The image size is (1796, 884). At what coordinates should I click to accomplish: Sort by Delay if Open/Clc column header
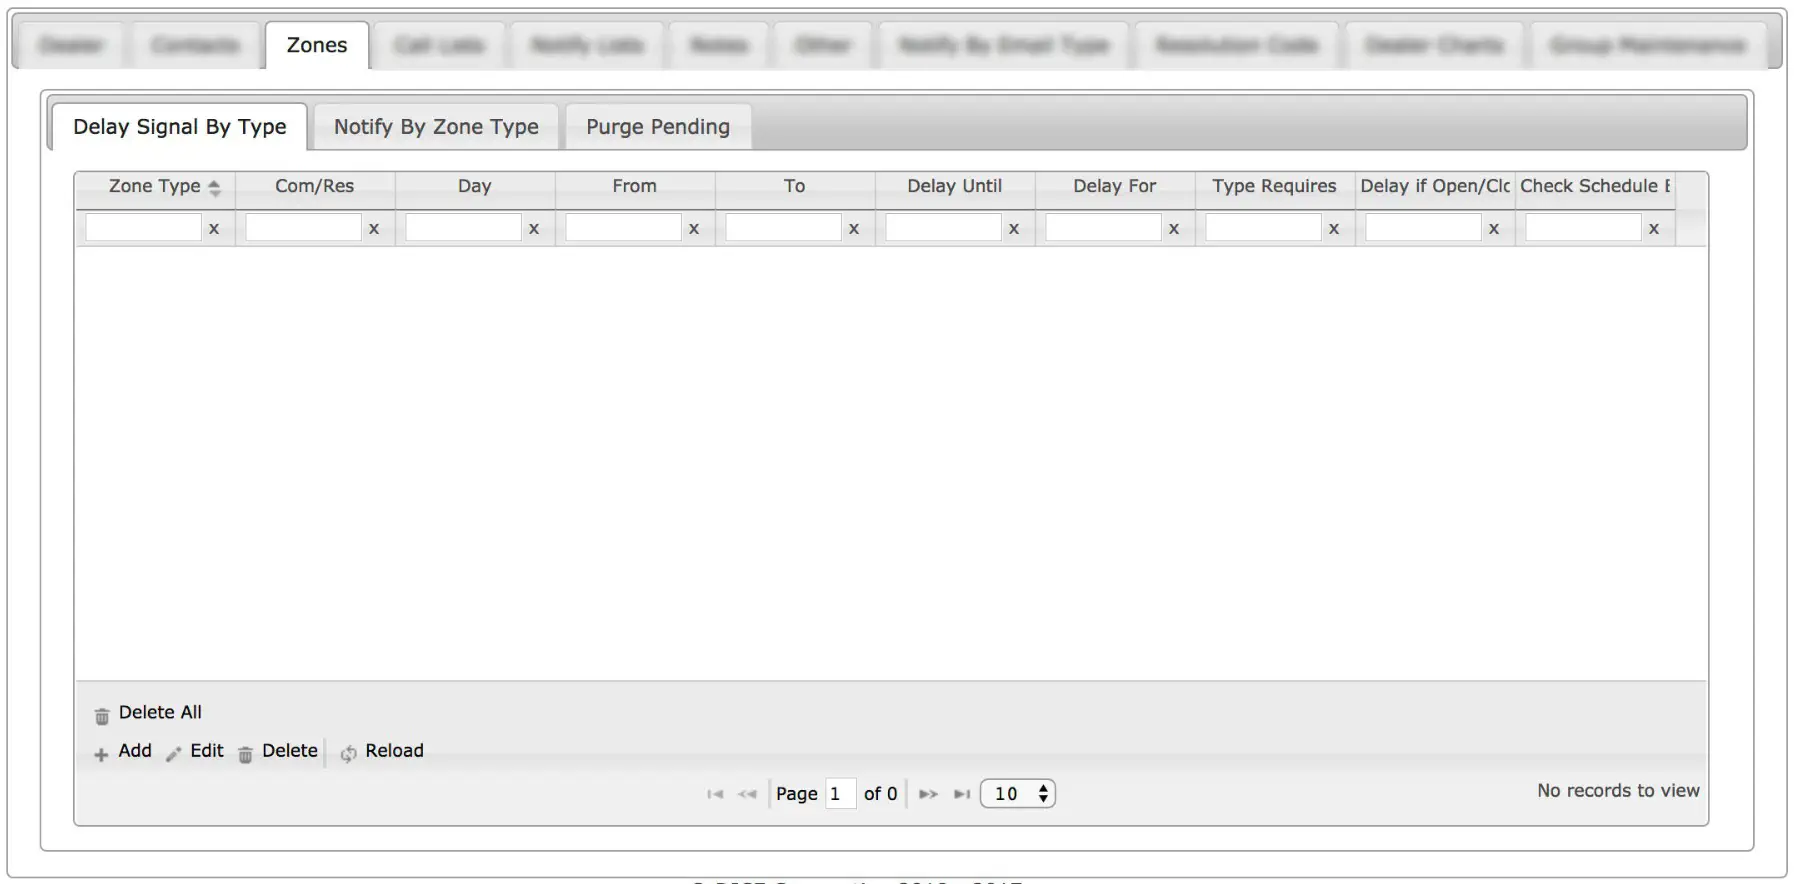coord(1435,186)
